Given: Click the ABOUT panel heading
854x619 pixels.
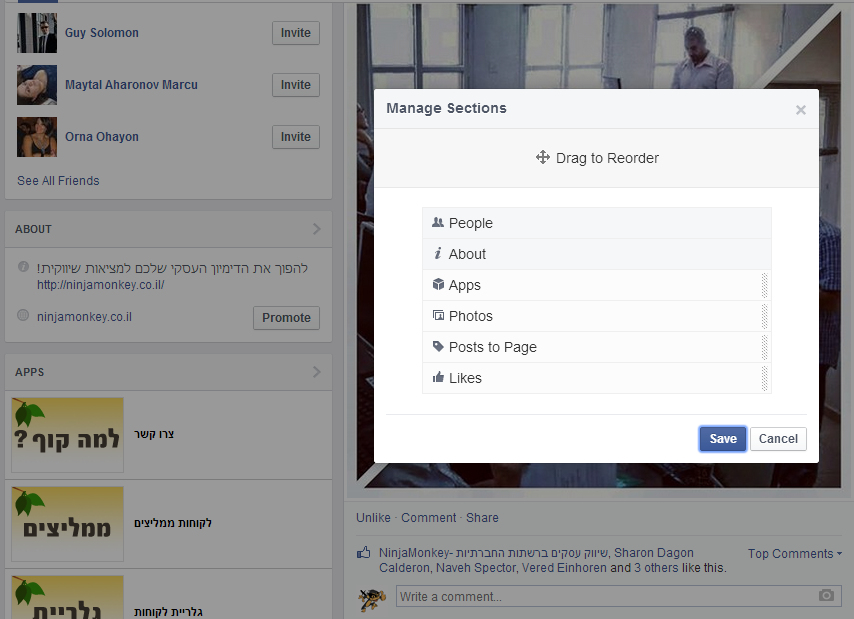Looking at the screenshot, I should 33,229.
